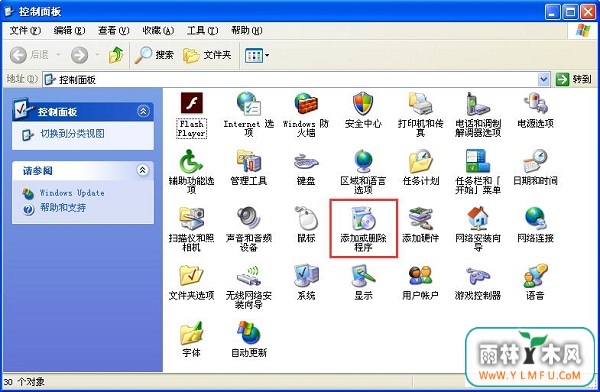Open the 系统 computer icon
Screen dimensions: 600x392
306,276
